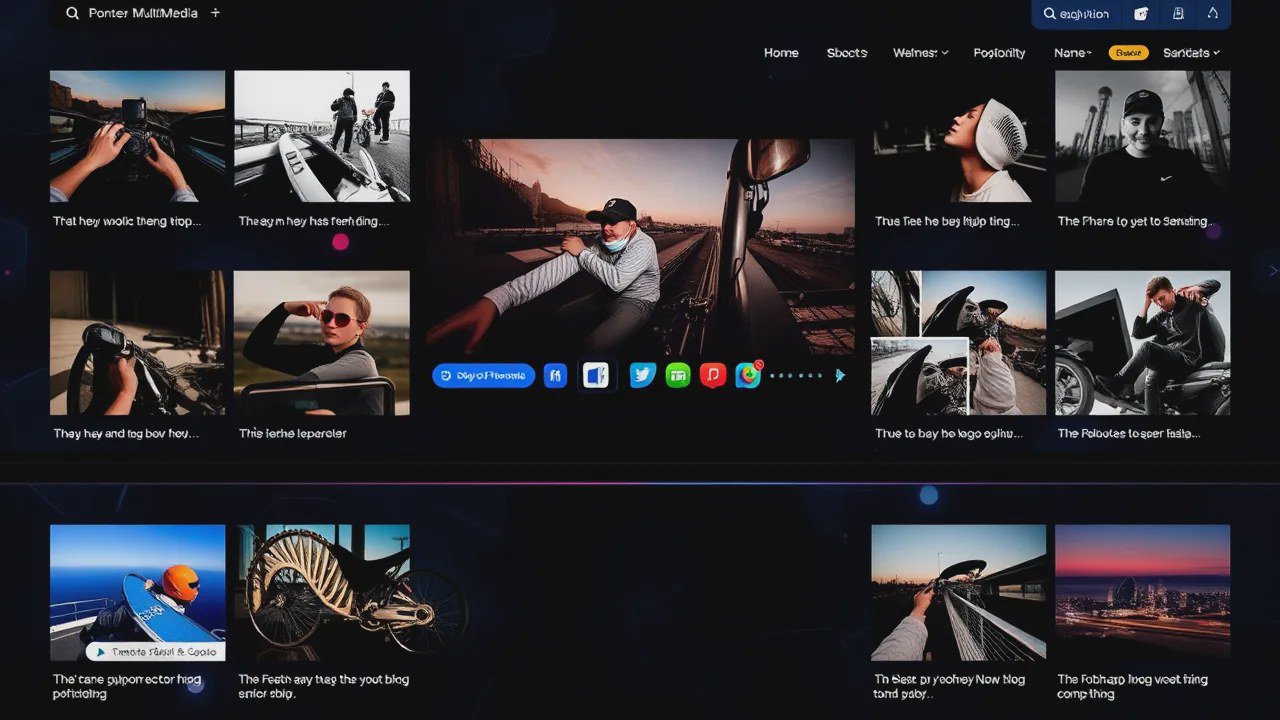The width and height of the screenshot is (1280, 720).
Task: Expand the Nane dropdown menu
Action: click(x=1072, y=53)
